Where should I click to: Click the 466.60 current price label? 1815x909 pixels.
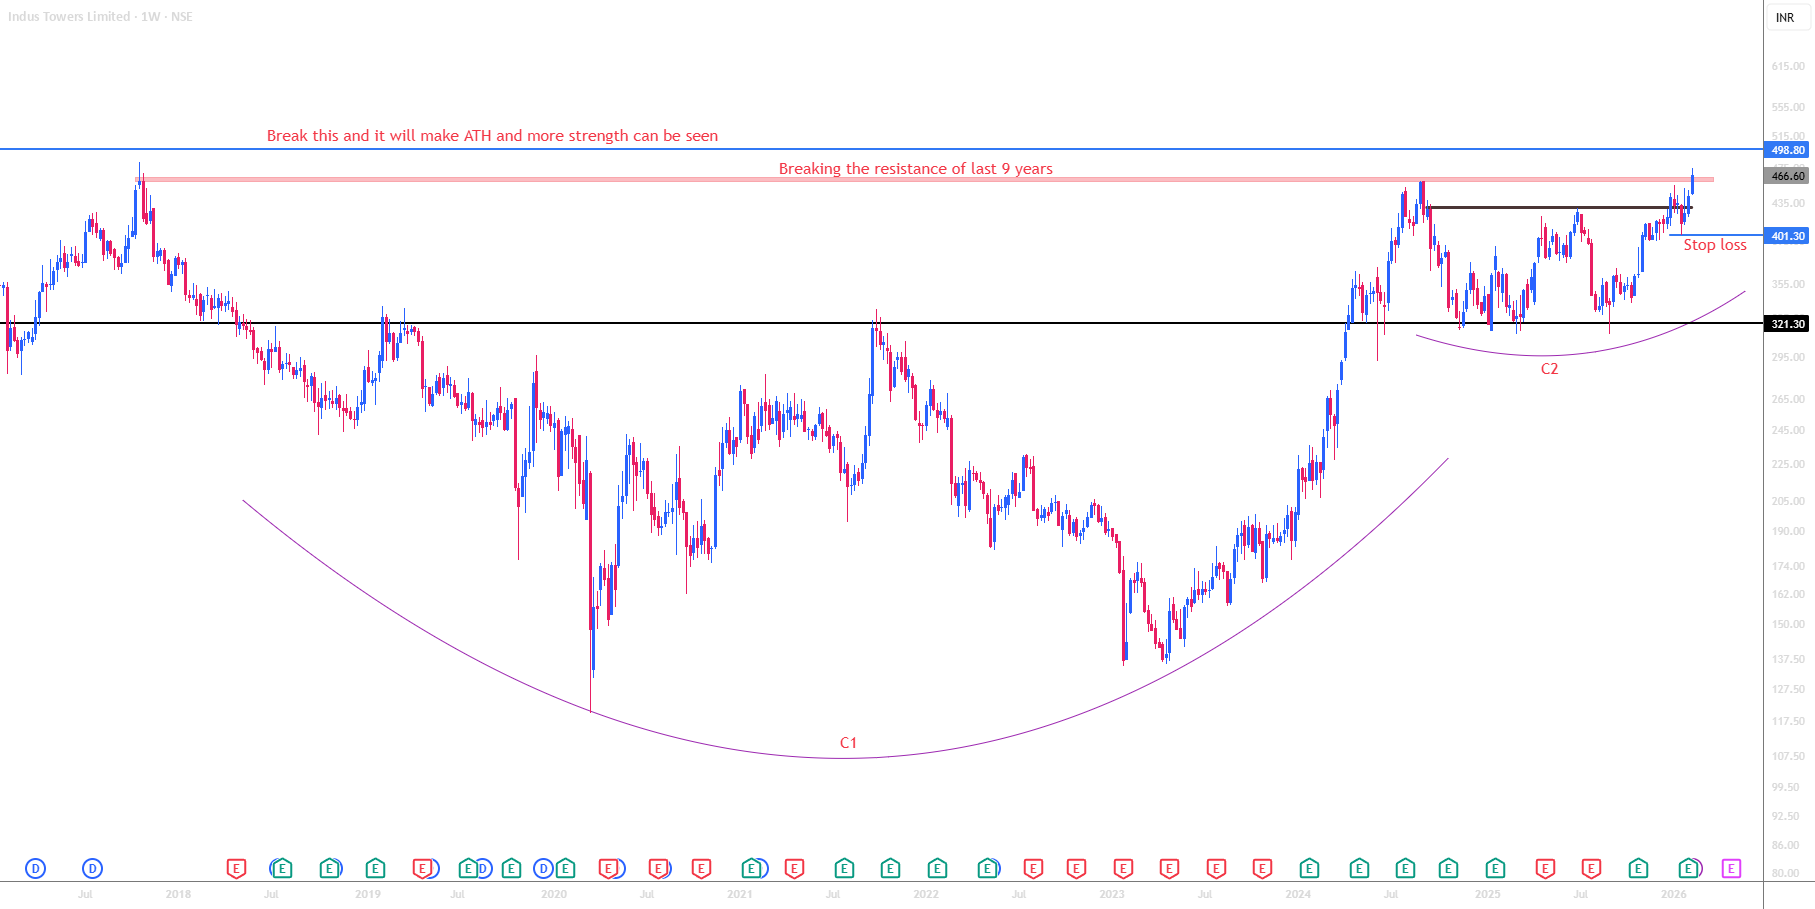tap(1788, 176)
